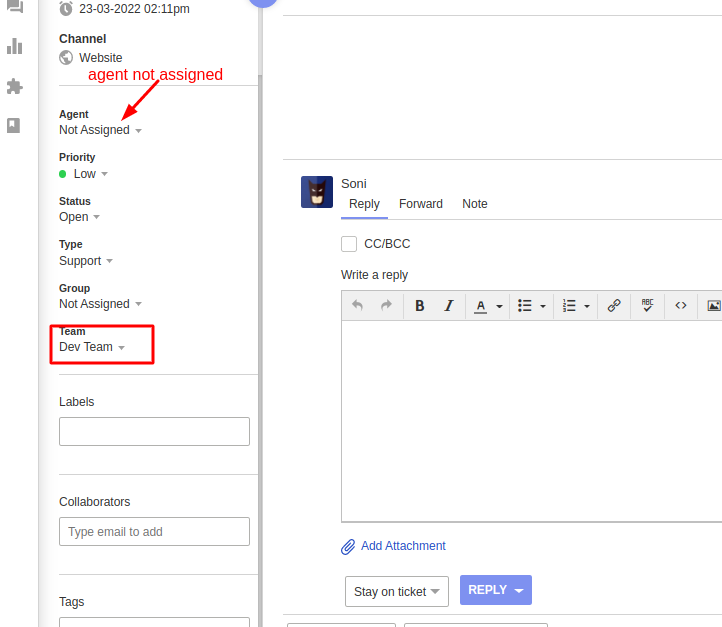Image resolution: width=722 pixels, height=627 pixels.
Task: Switch to the Note tab
Action: [475, 204]
